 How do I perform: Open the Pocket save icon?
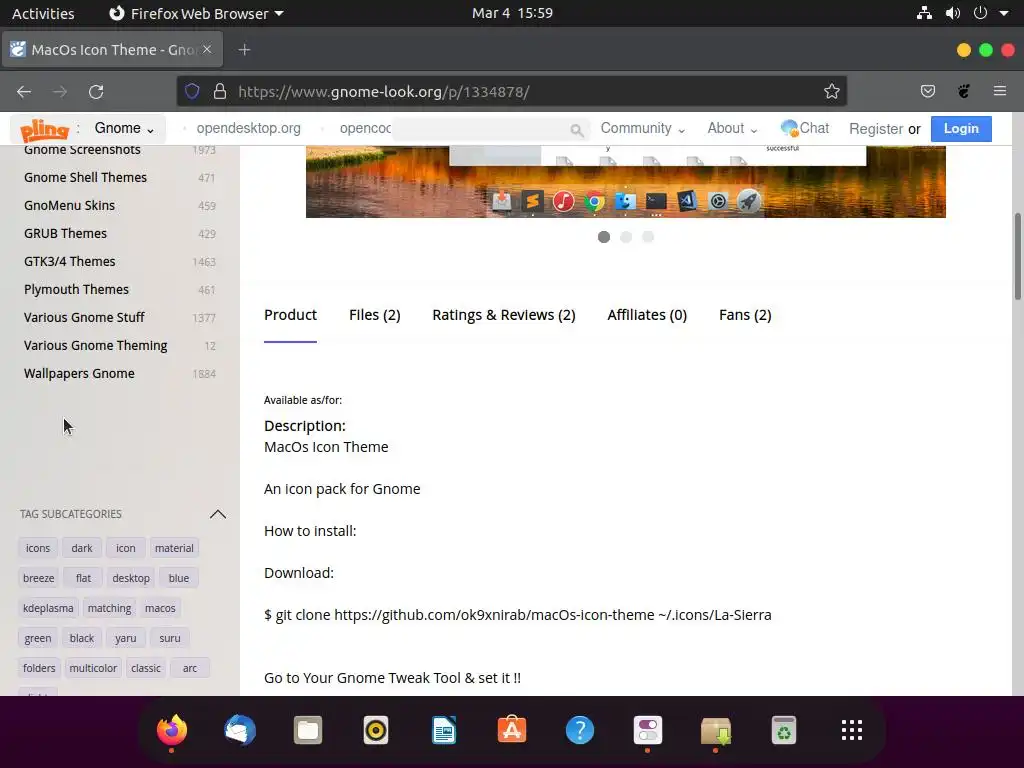click(x=927, y=91)
